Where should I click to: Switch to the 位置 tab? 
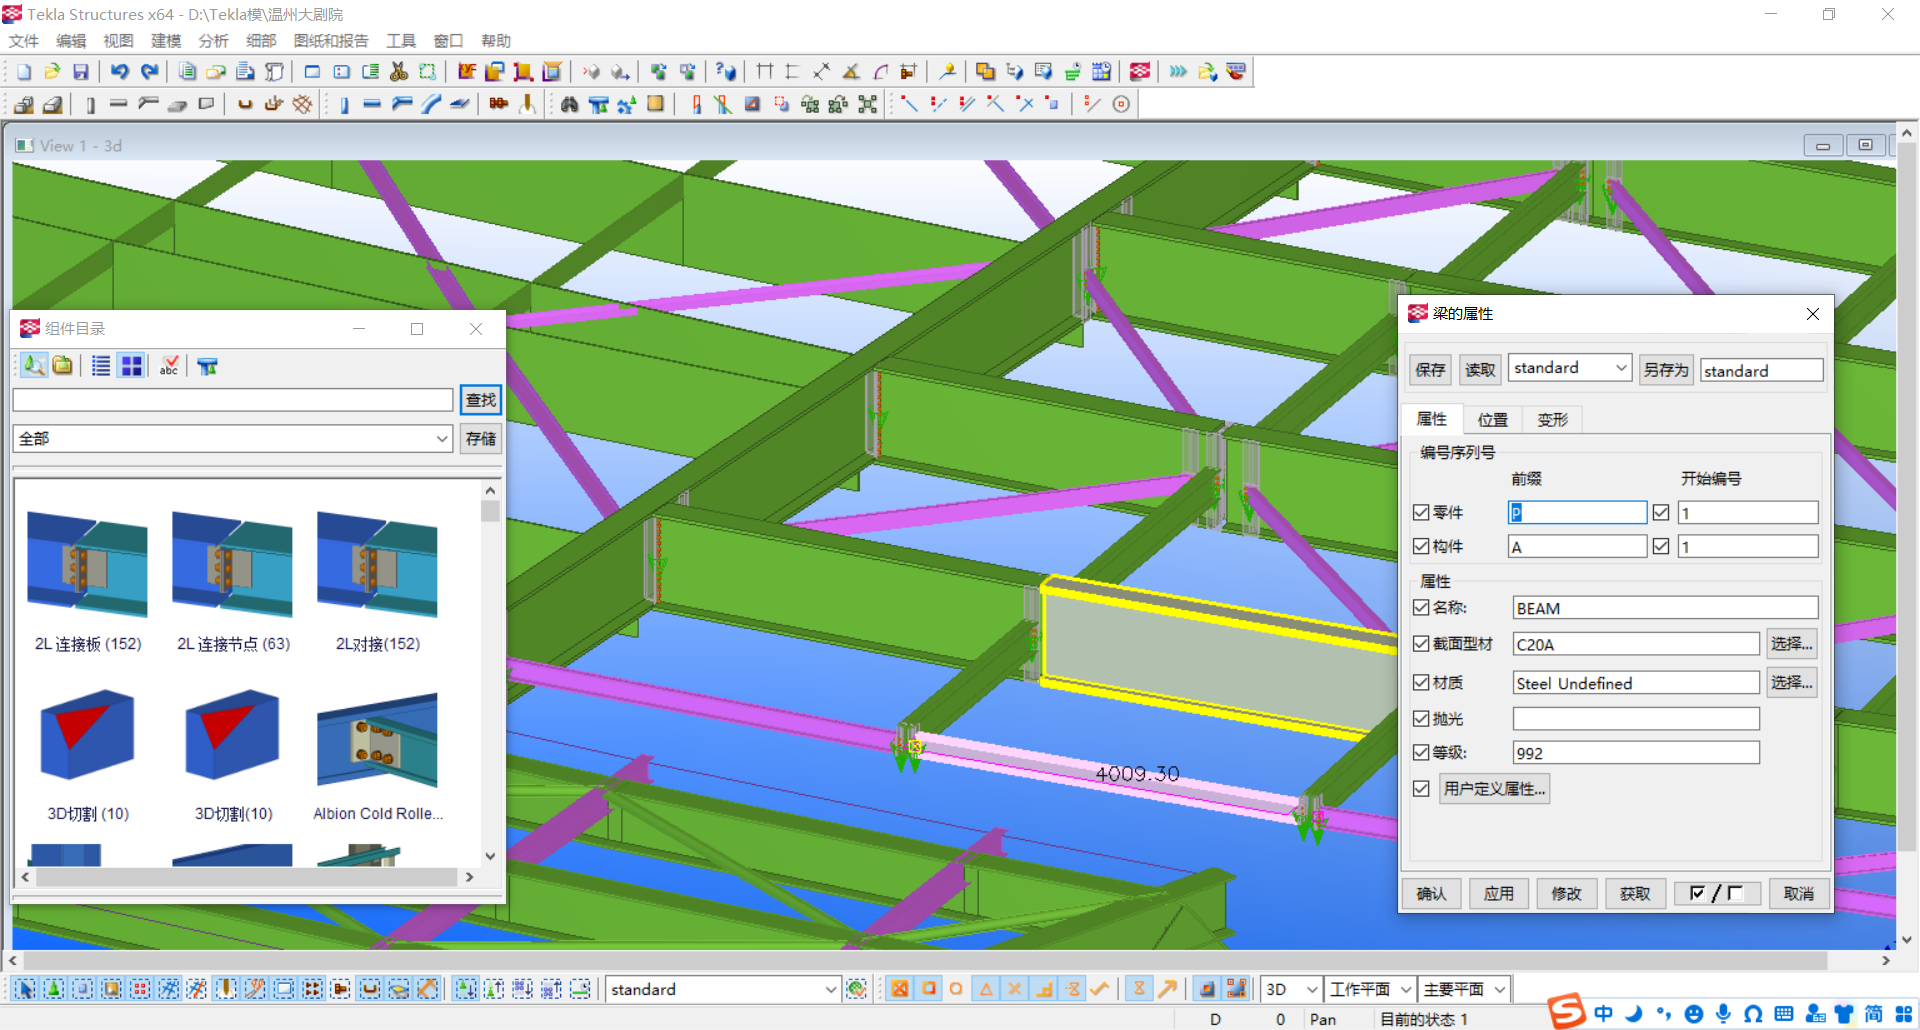pyautogui.click(x=1492, y=420)
